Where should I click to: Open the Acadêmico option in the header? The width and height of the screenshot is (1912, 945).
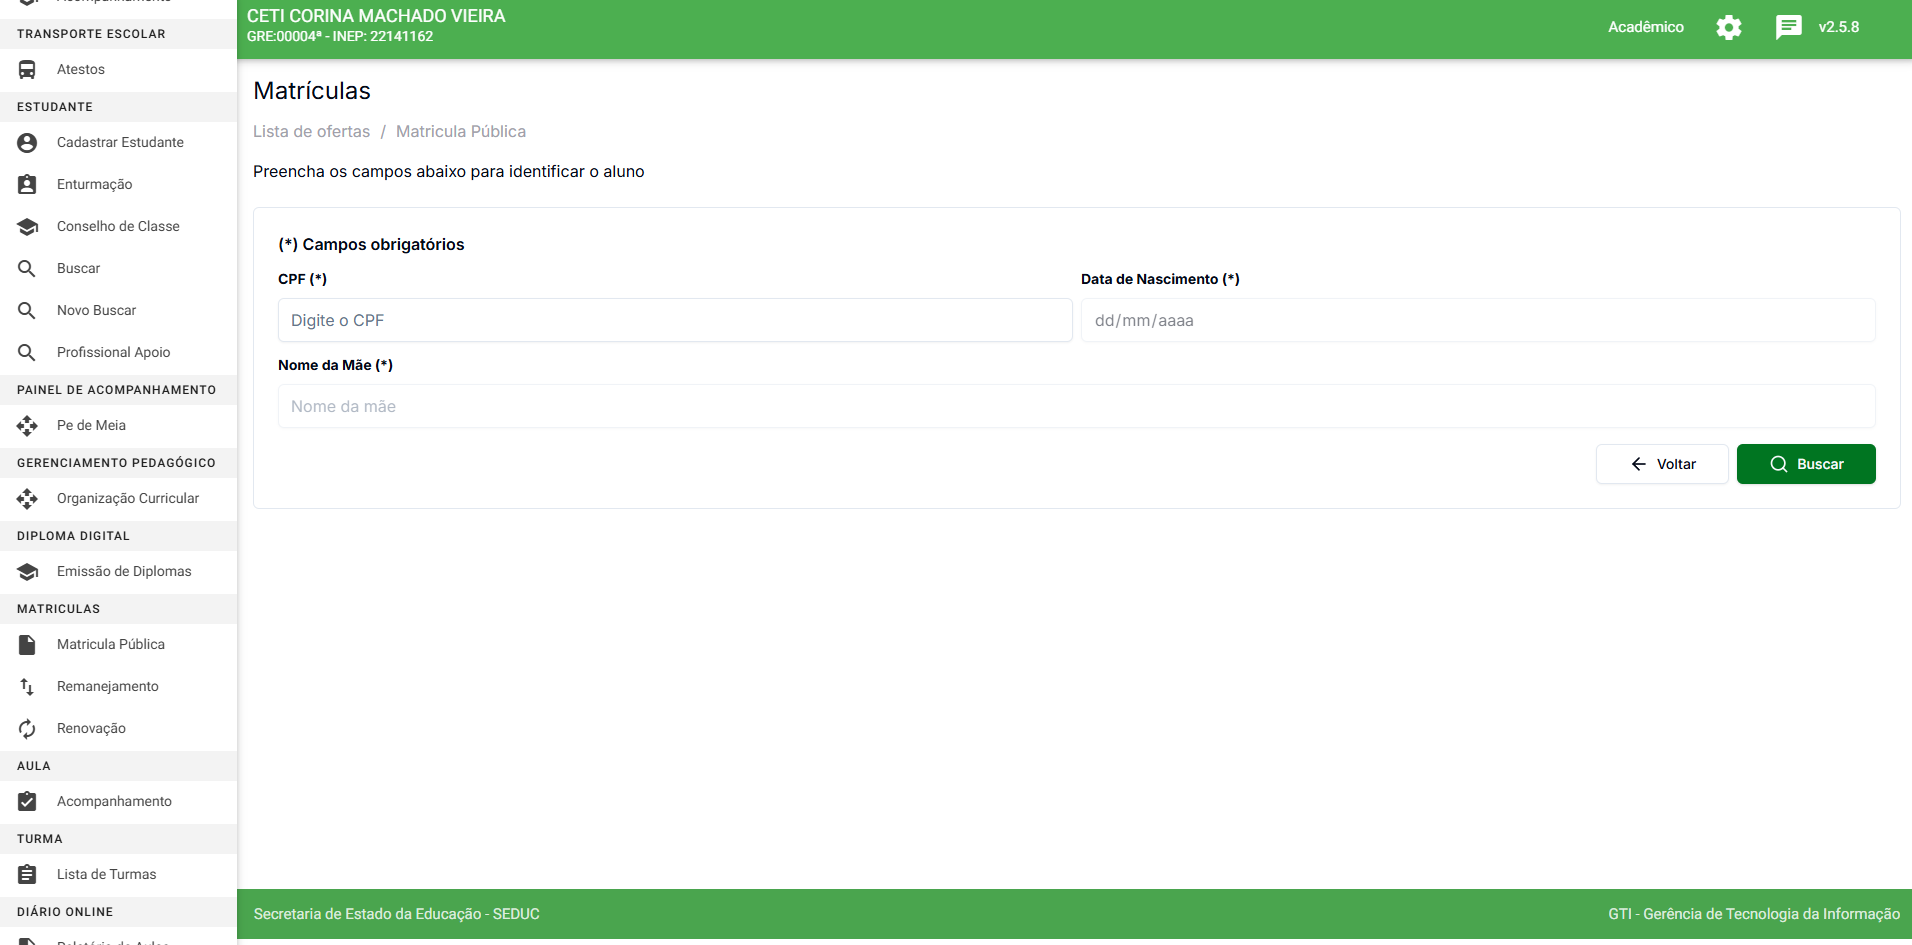pos(1645,28)
